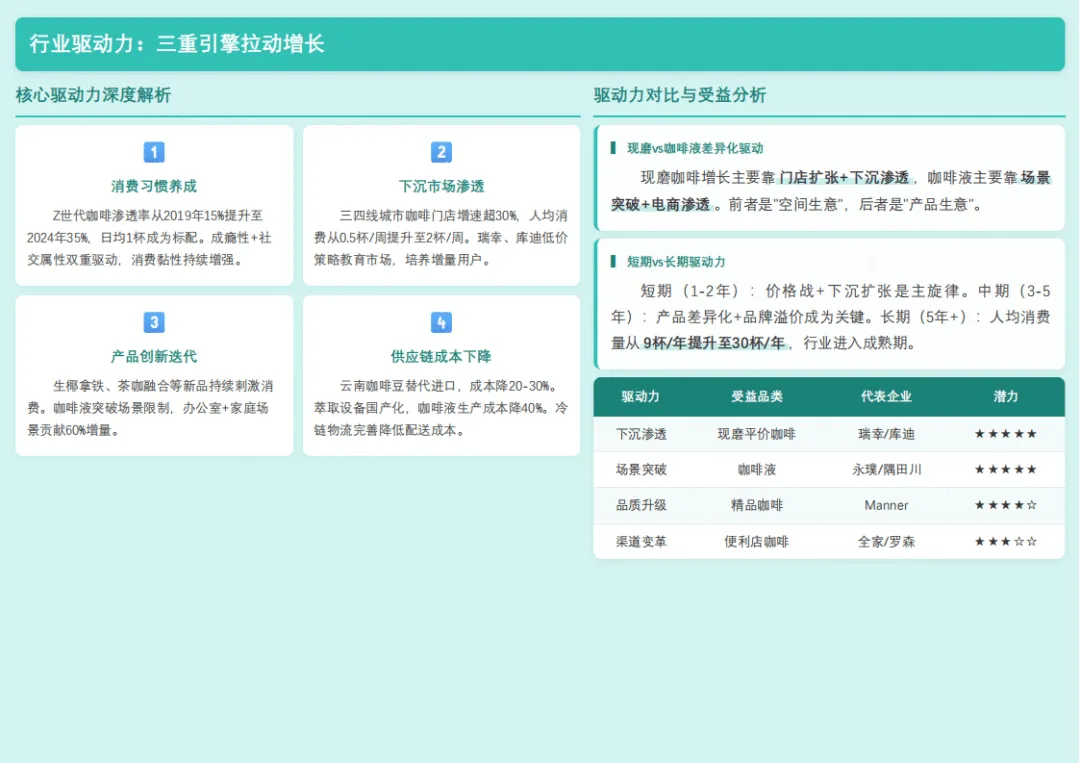This screenshot has width=1080, height=763.
Task: Click the 短期vs长期驱动力 heading
Action: coord(676,262)
